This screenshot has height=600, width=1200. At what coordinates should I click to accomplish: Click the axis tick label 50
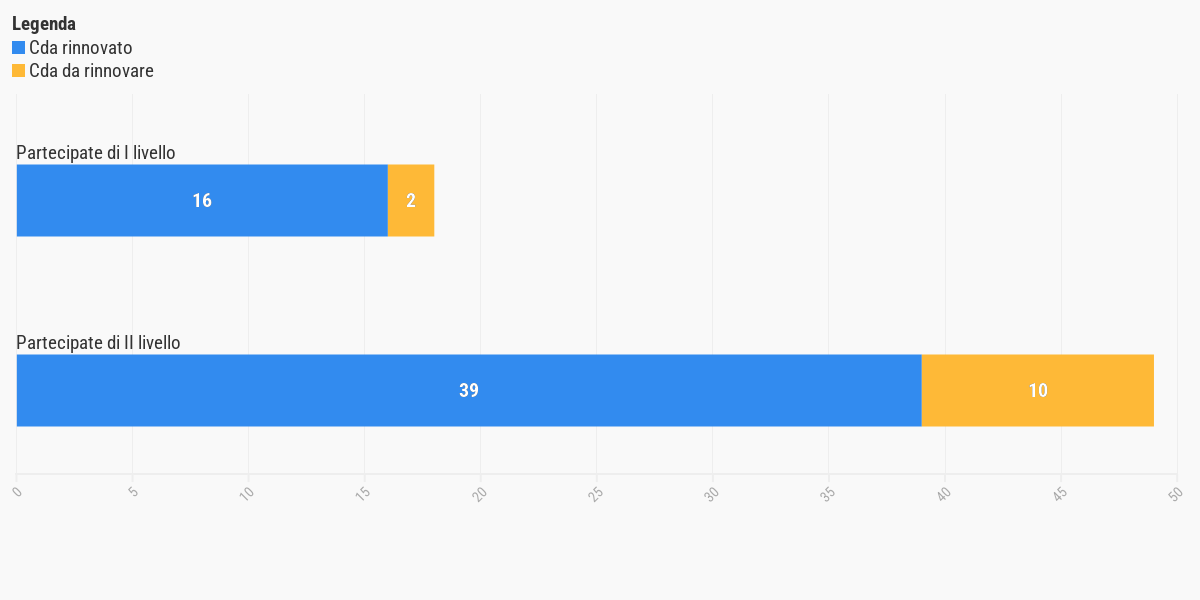pos(1175,492)
